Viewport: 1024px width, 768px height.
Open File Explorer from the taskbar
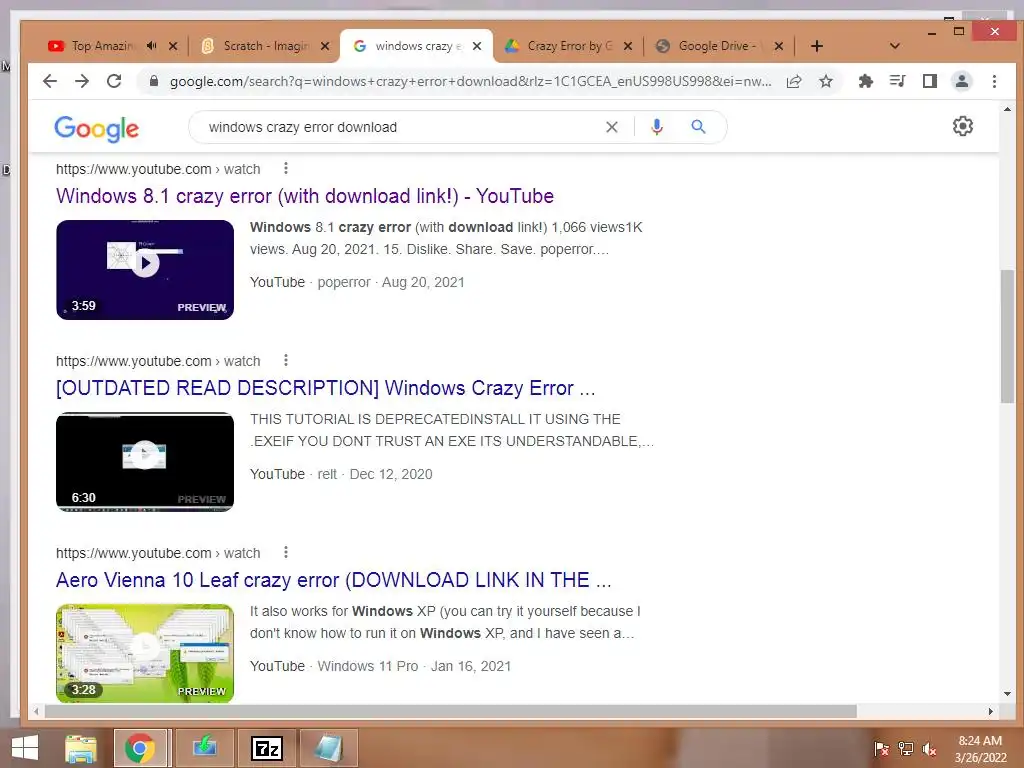(x=80, y=748)
